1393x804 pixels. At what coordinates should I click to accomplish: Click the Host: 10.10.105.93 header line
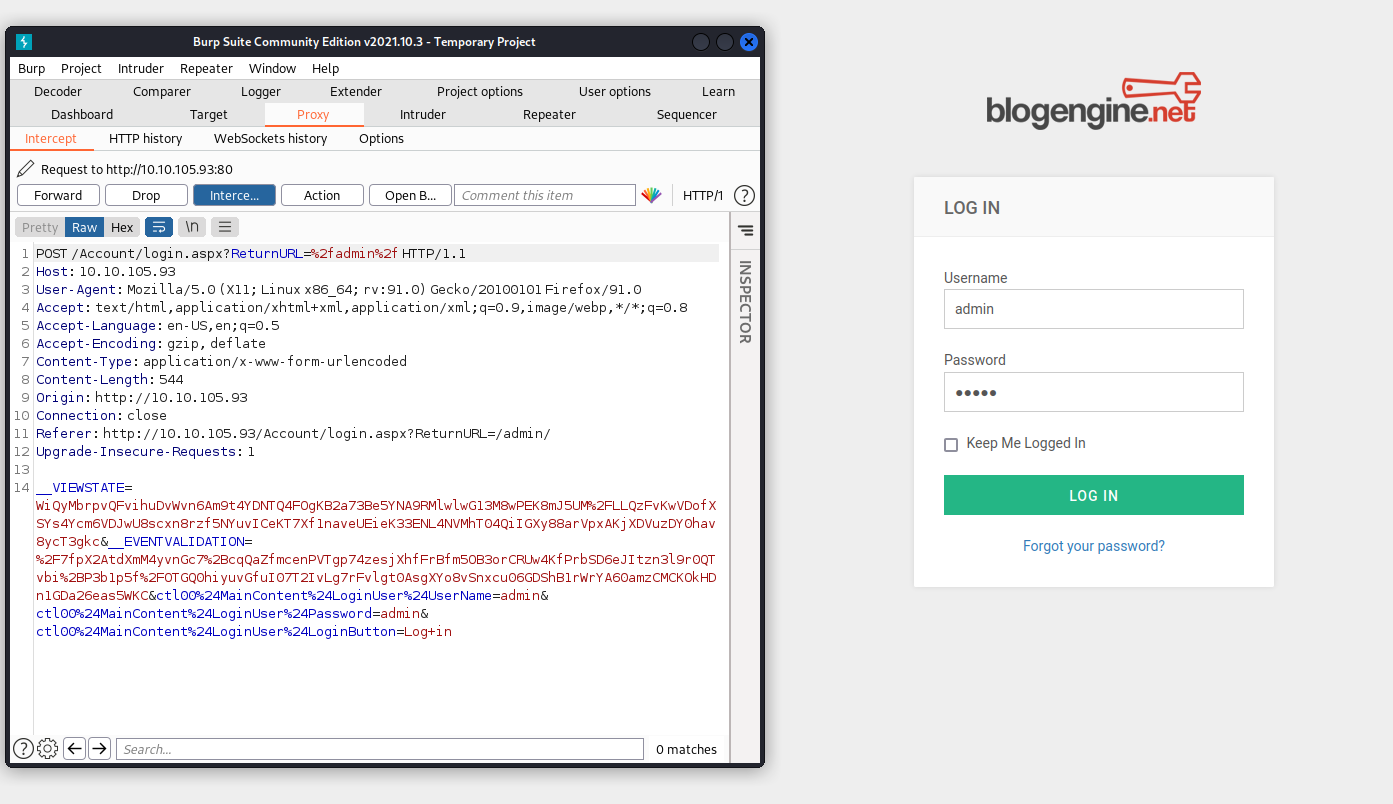(106, 271)
